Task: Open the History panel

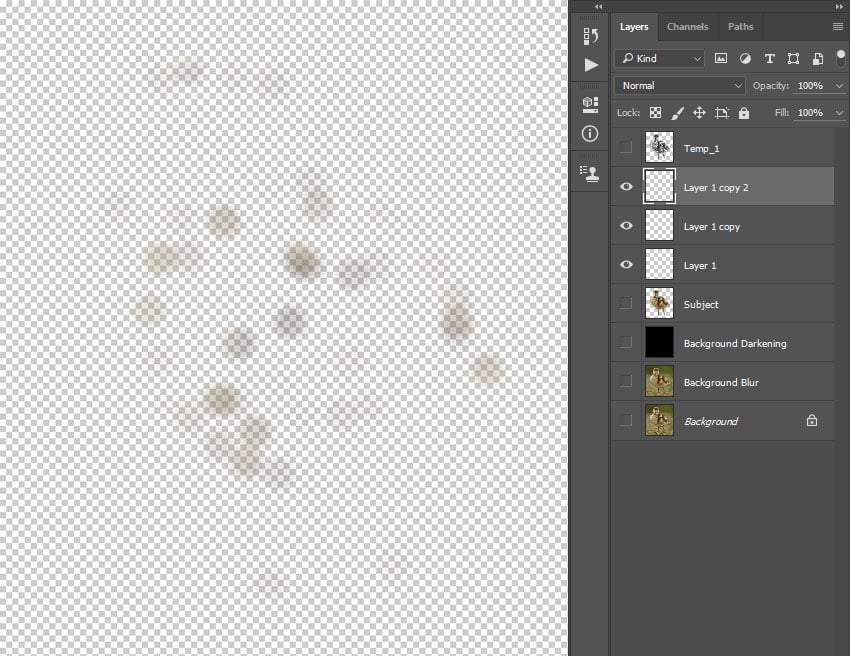Action: [590, 37]
